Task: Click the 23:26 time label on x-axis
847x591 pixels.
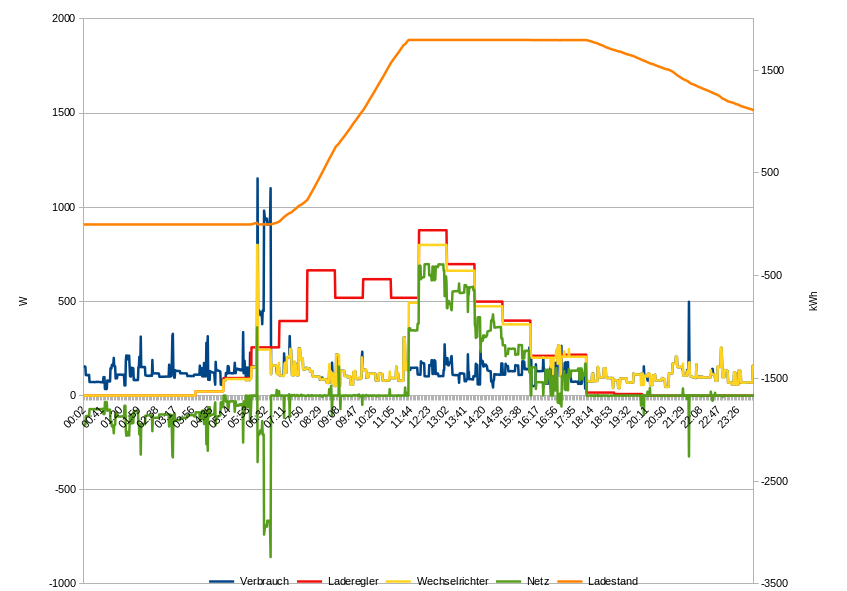Action: (x=727, y=416)
